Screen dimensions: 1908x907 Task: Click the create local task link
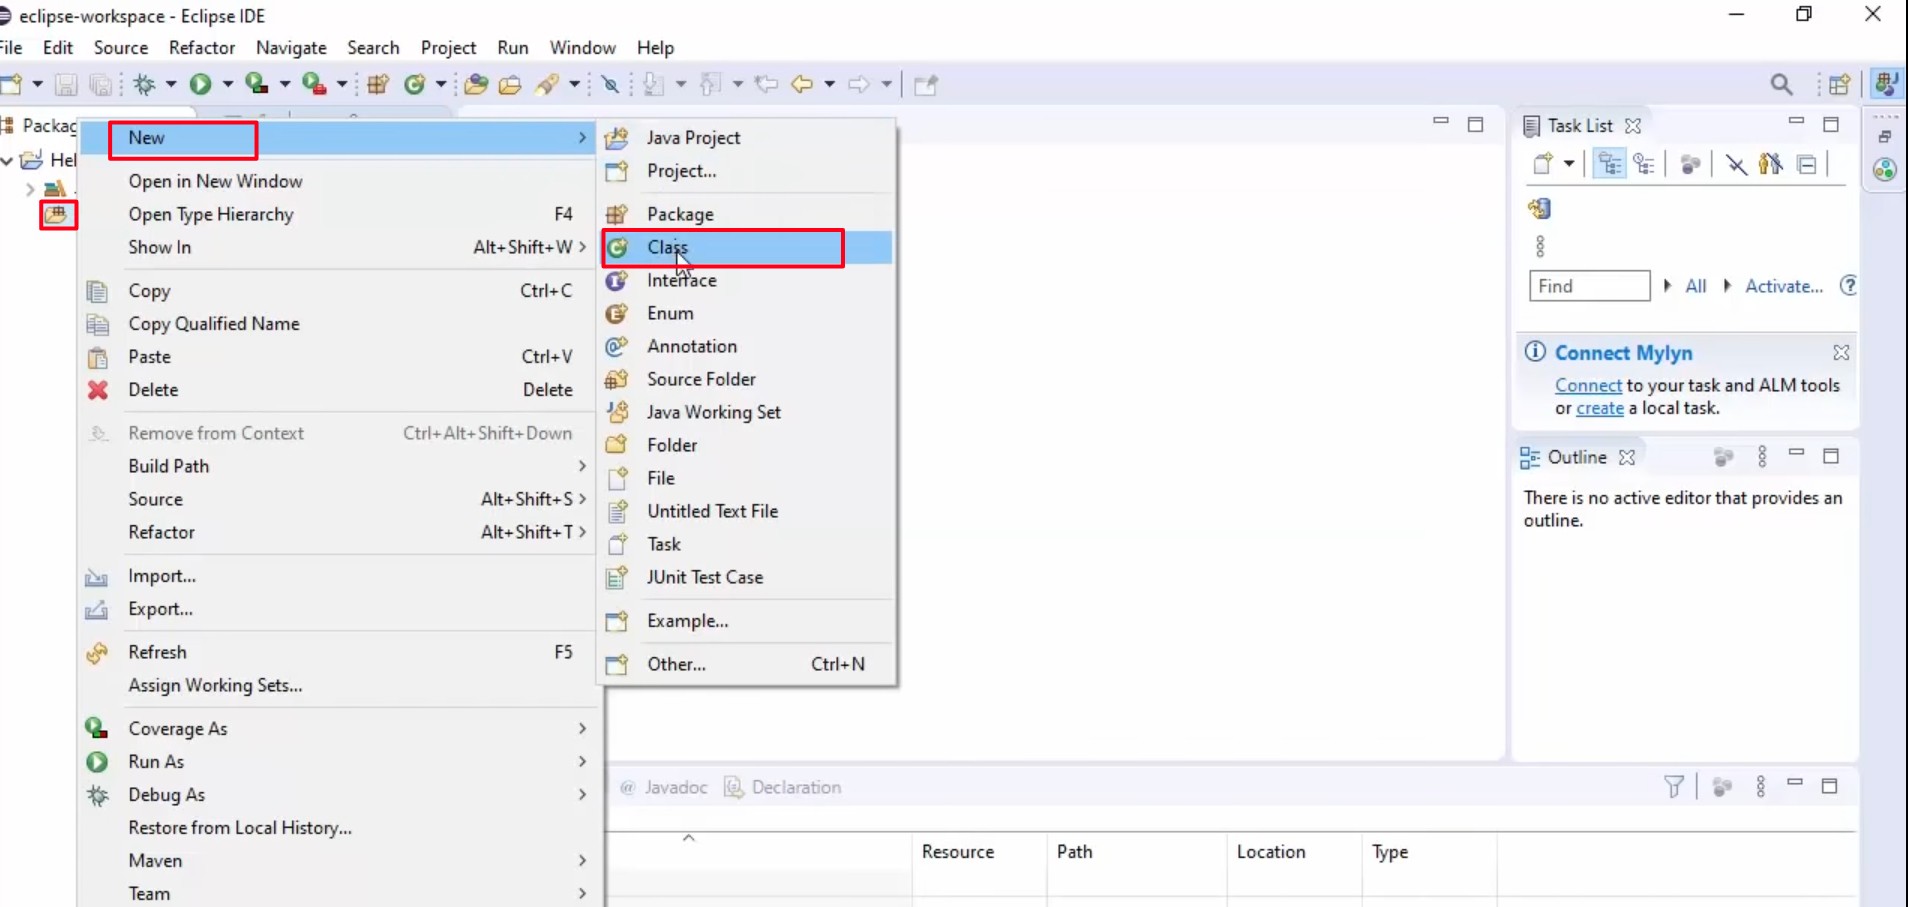[x=1600, y=408]
